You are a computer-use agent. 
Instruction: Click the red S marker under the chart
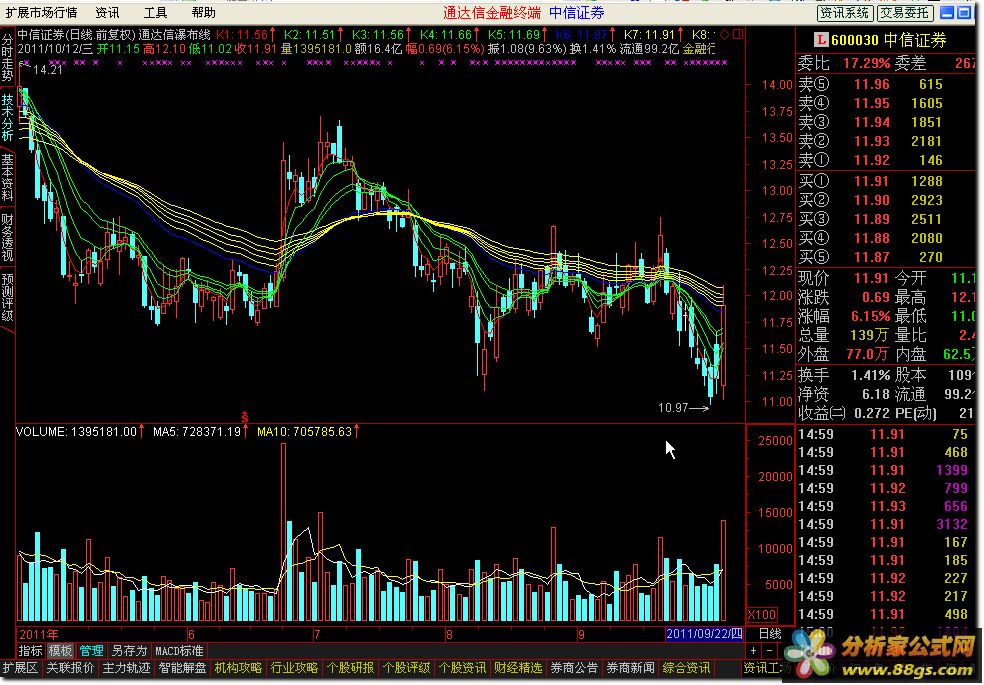tap(245, 417)
